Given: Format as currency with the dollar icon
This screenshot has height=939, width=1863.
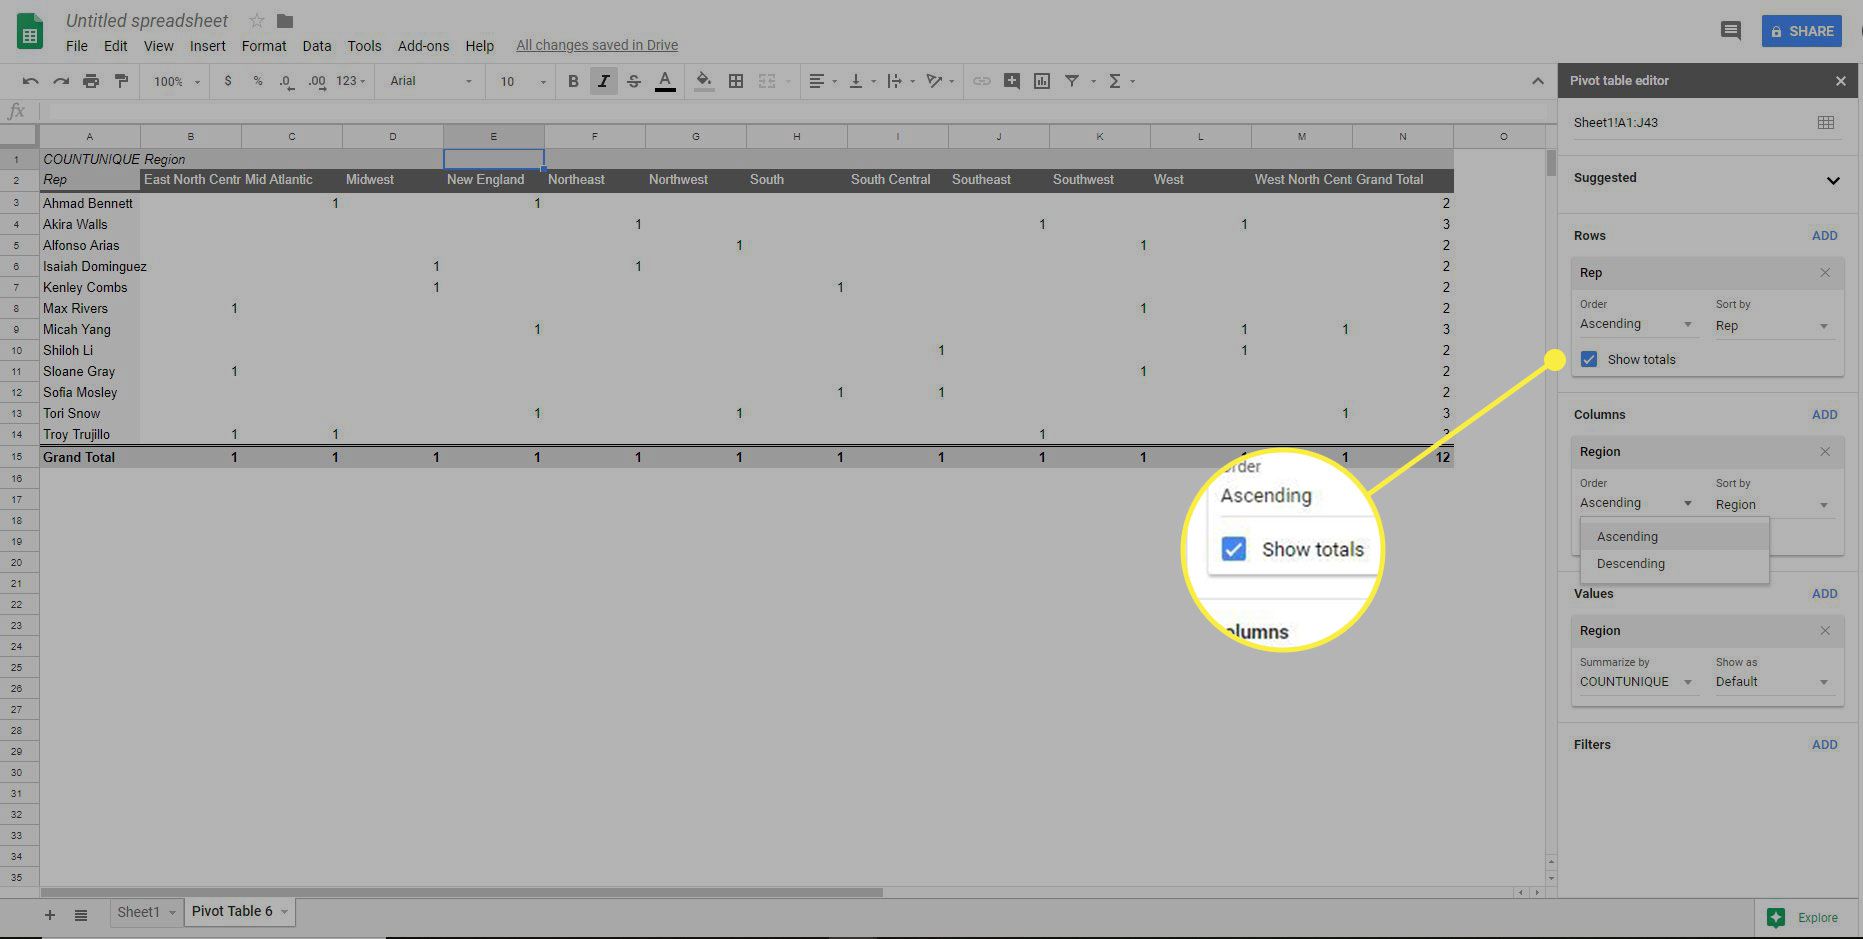Looking at the screenshot, I should coord(228,81).
